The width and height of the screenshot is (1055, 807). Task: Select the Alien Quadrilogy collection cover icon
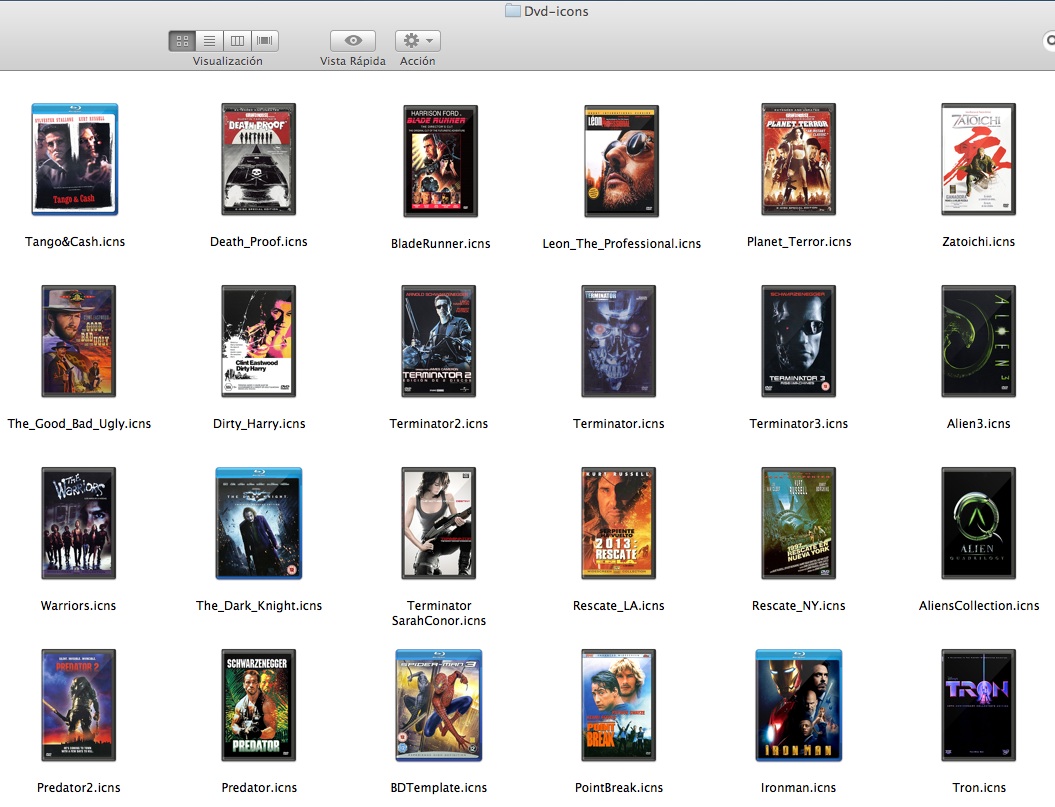click(x=978, y=523)
